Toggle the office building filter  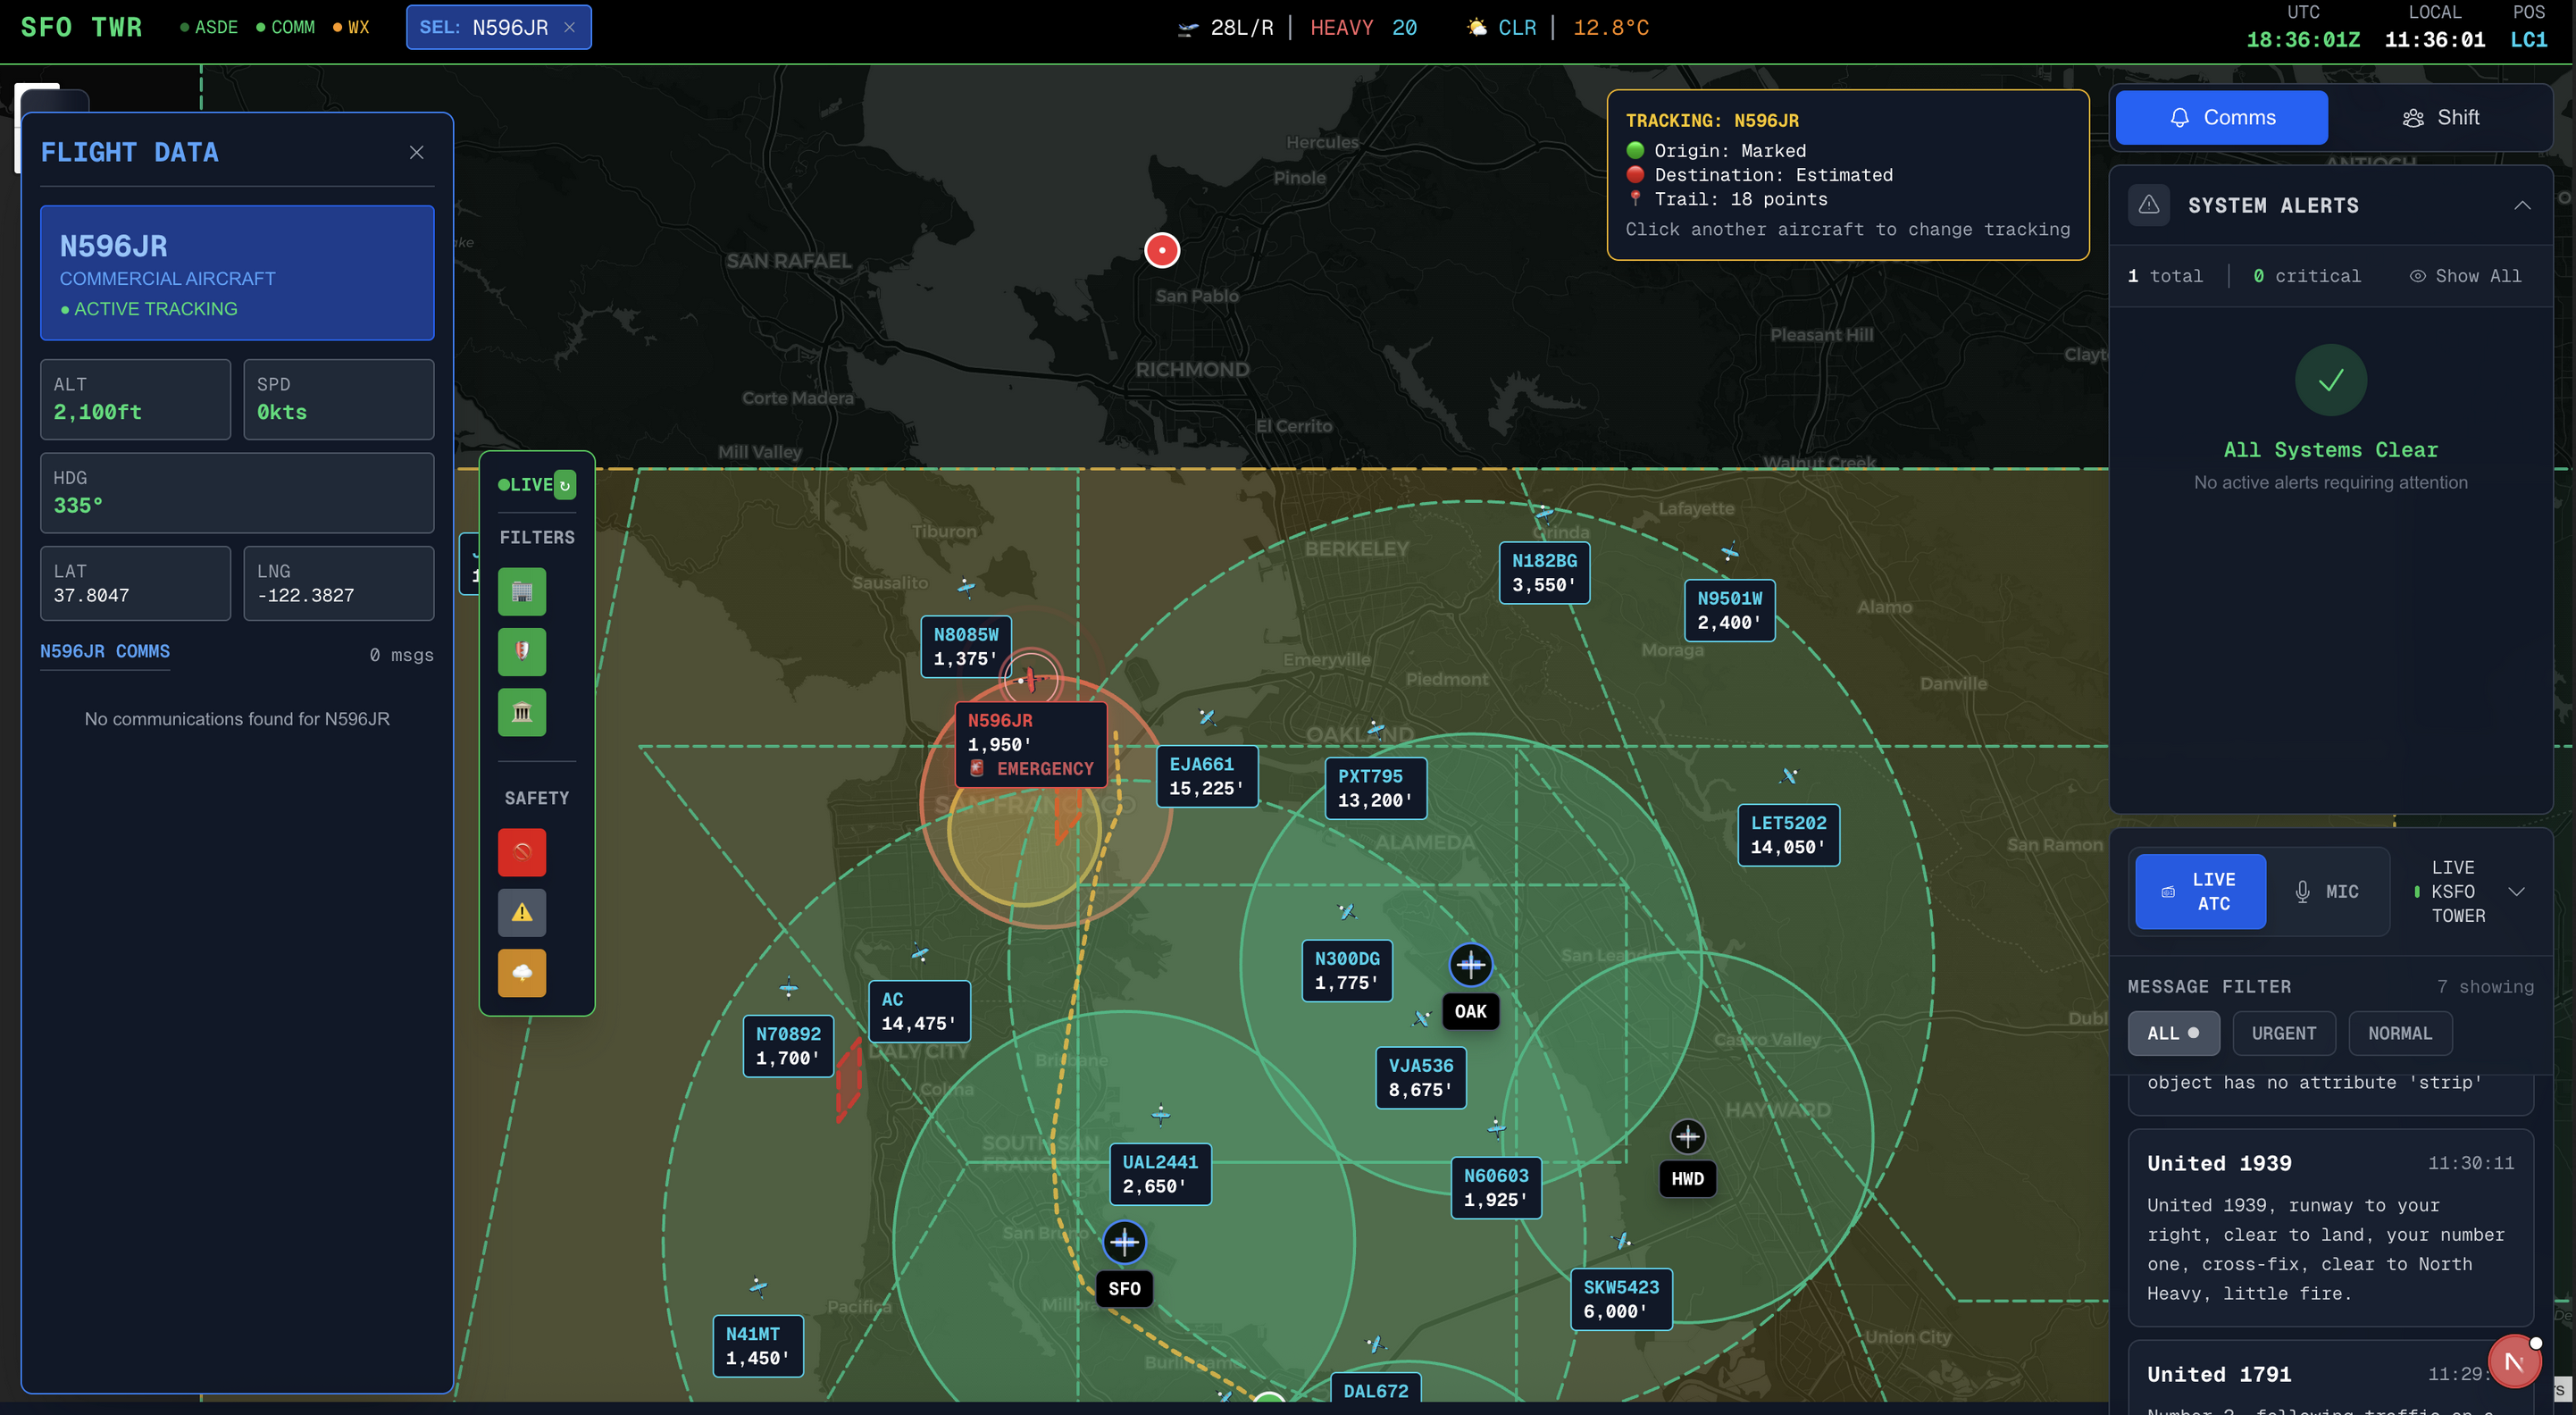(x=522, y=592)
